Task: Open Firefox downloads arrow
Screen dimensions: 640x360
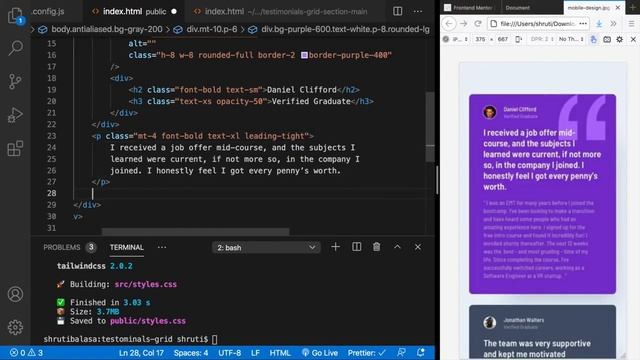Action: pyautogui.click(x=599, y=24)
